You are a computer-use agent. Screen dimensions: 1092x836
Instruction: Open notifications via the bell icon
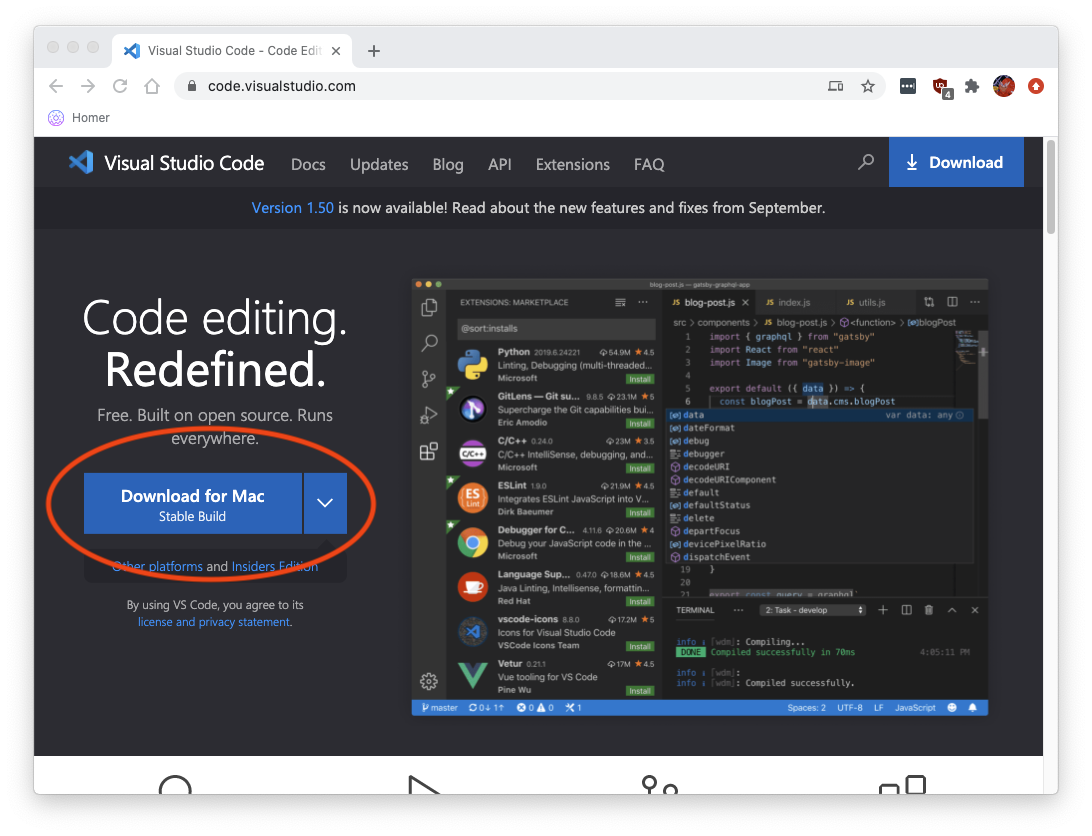point(971,707)
